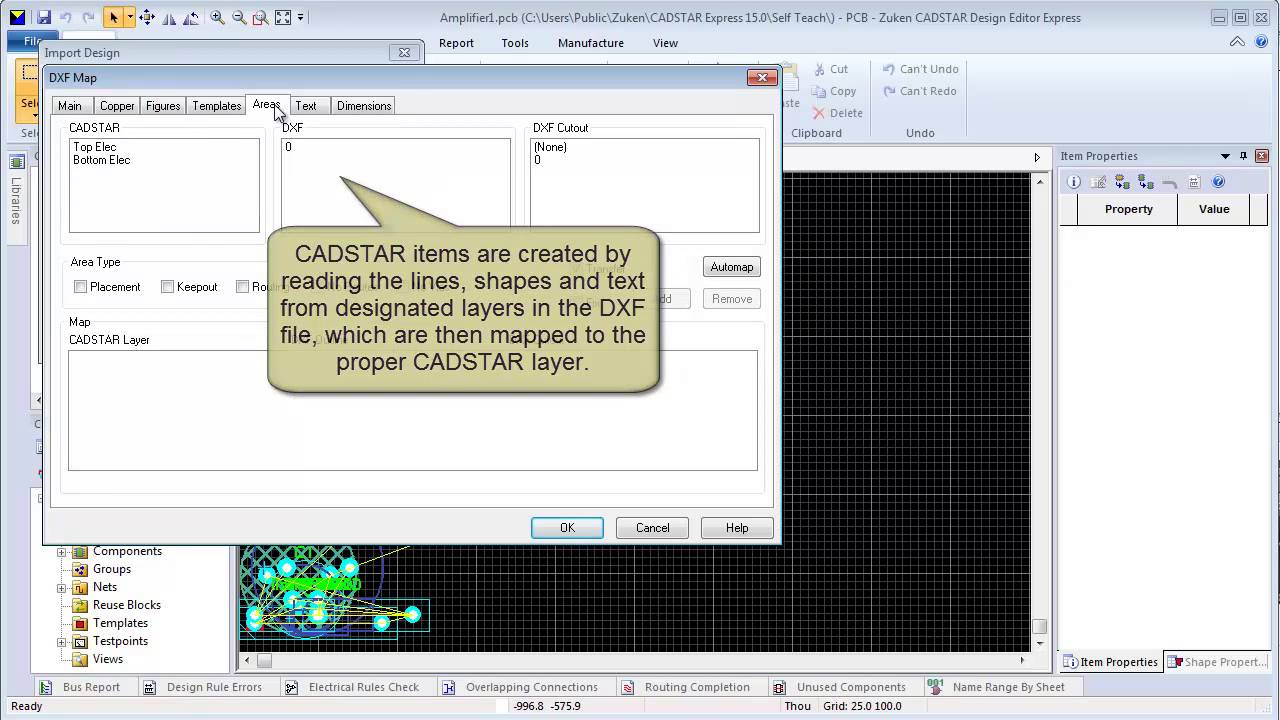Click the Rotate mirror tool icon
Screen dimensions: 1280x720
[192, 17]
